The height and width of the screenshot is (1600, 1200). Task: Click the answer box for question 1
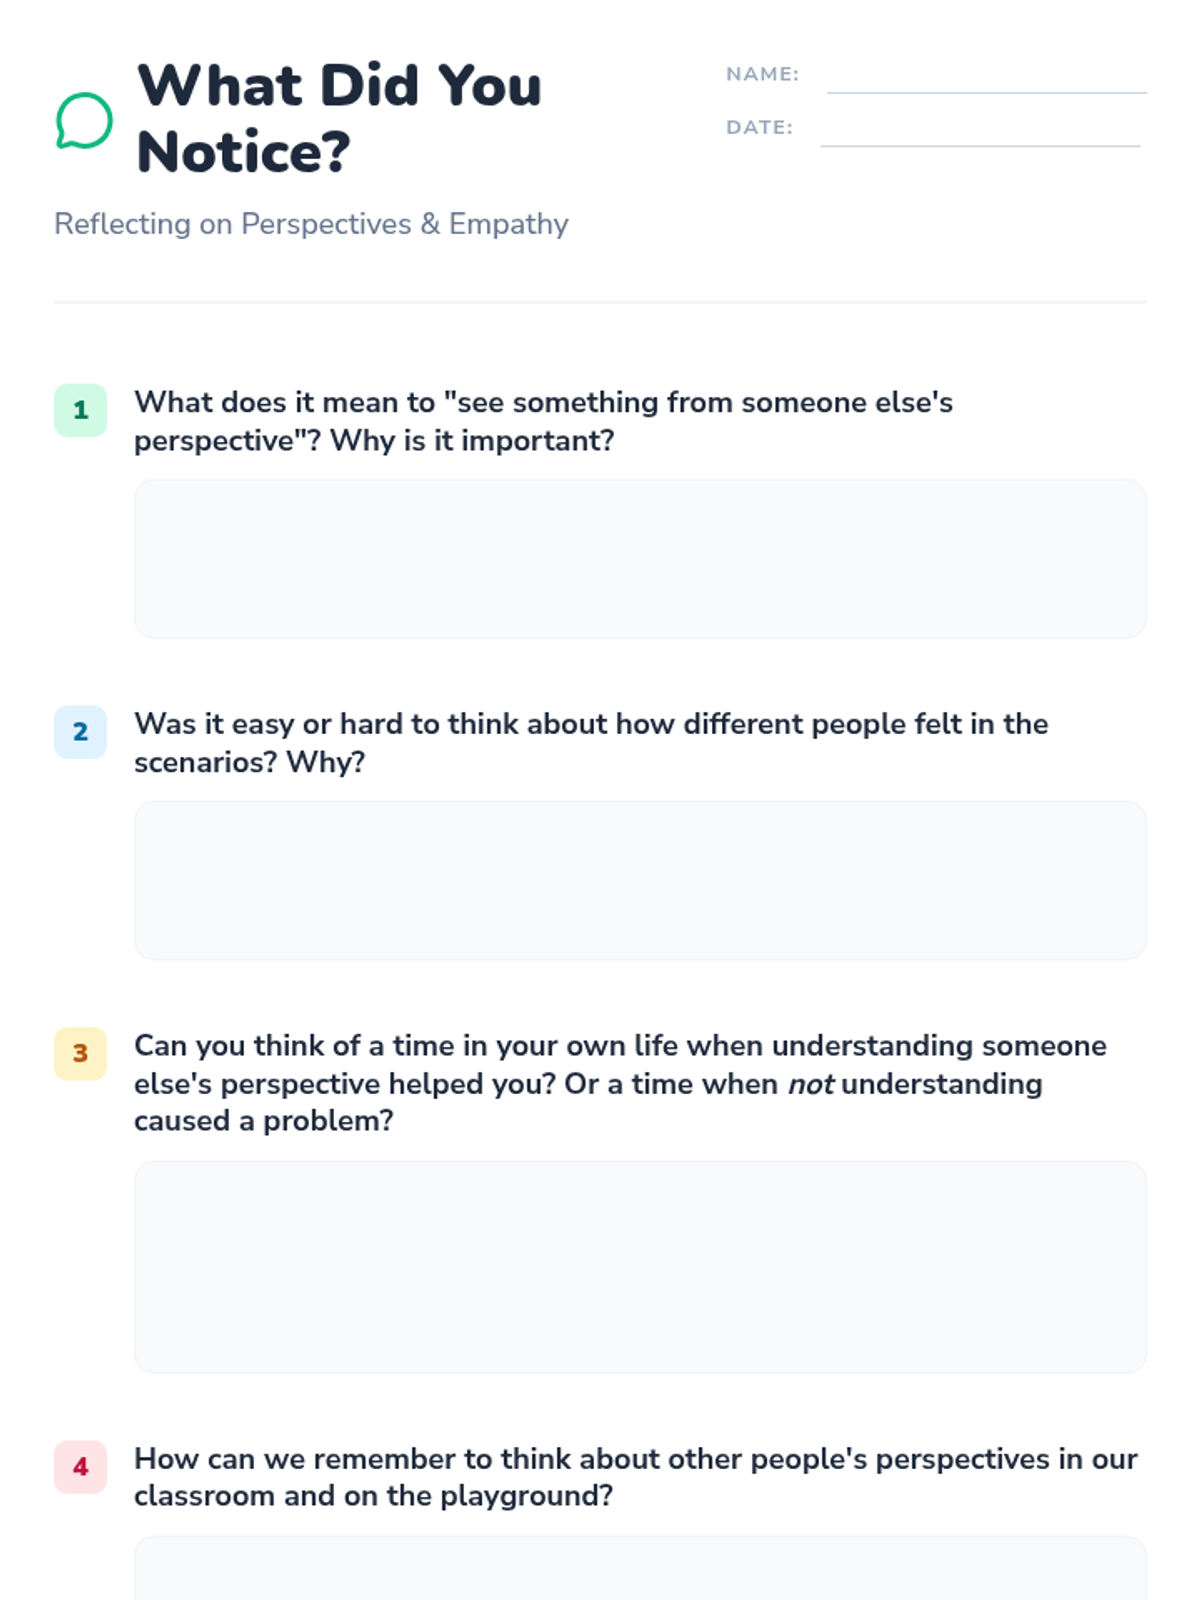point(640,558)
